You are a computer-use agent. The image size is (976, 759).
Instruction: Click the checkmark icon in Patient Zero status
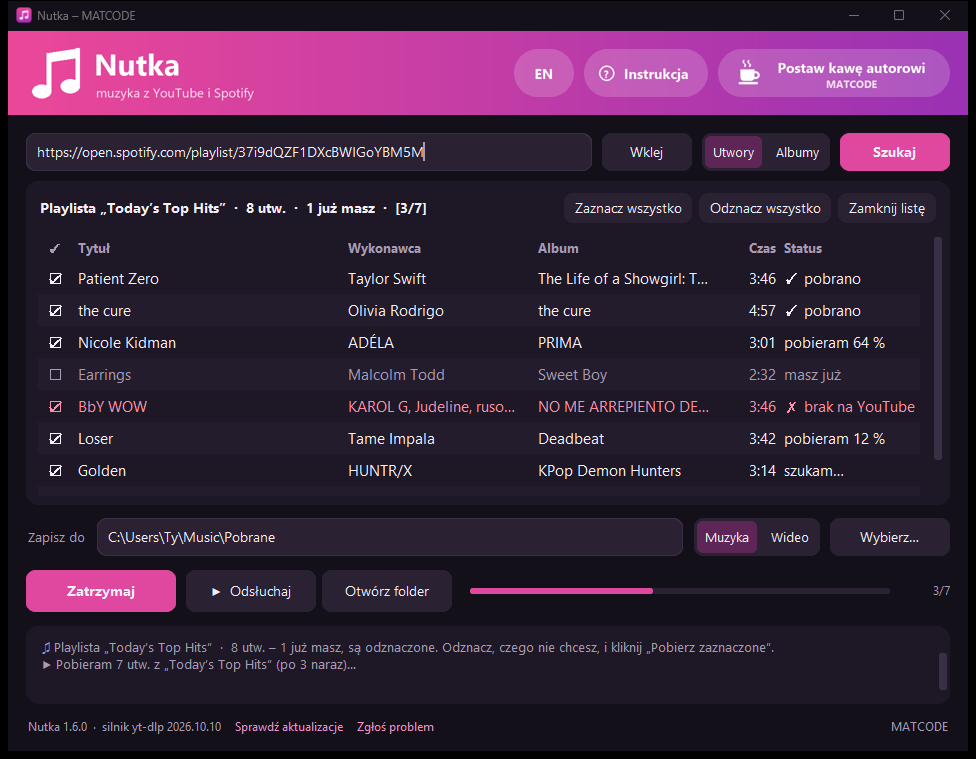791,279
